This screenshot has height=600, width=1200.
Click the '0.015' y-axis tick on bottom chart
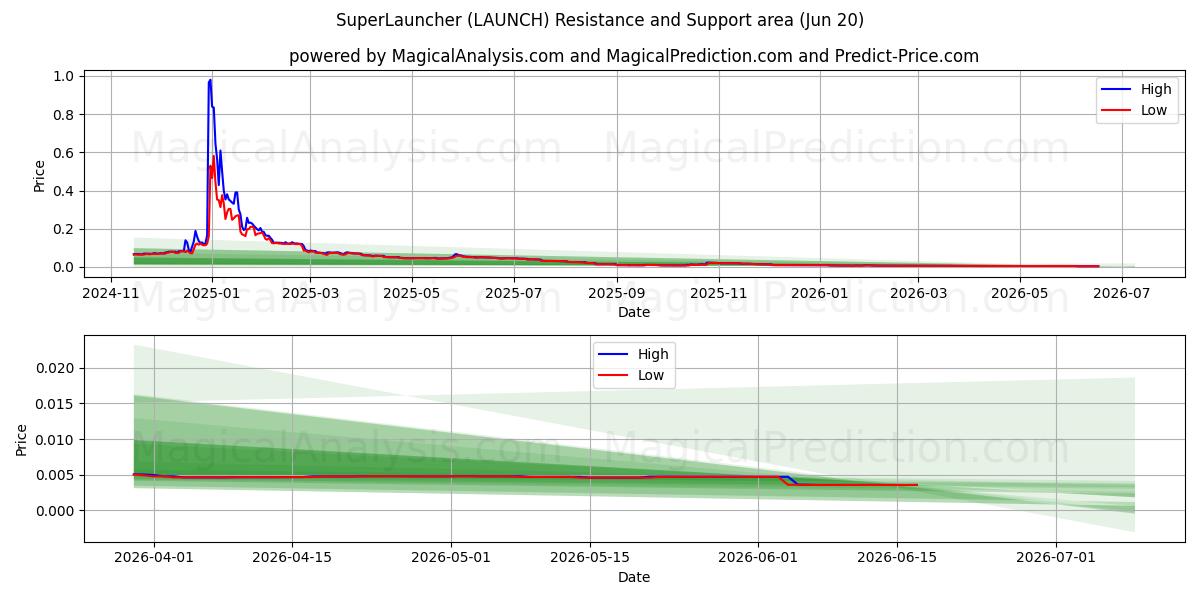click(55, 404)
